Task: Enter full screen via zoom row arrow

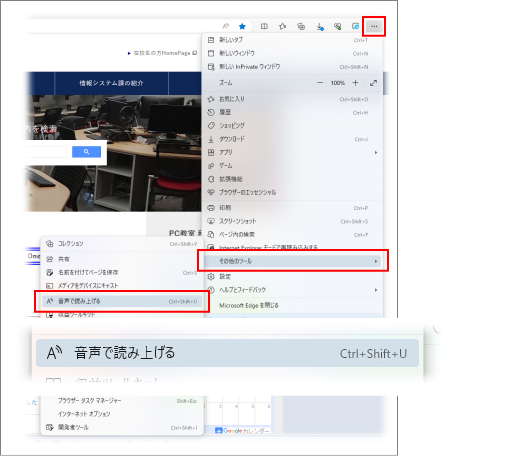Action: [373, 83]
